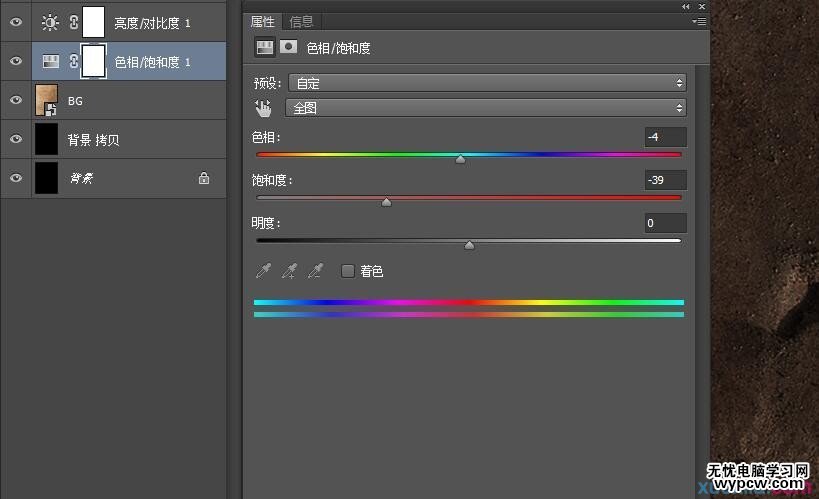Open the Properties panel flyout menu
Viewport: 819px width, 499px height.
coord(698,21)
